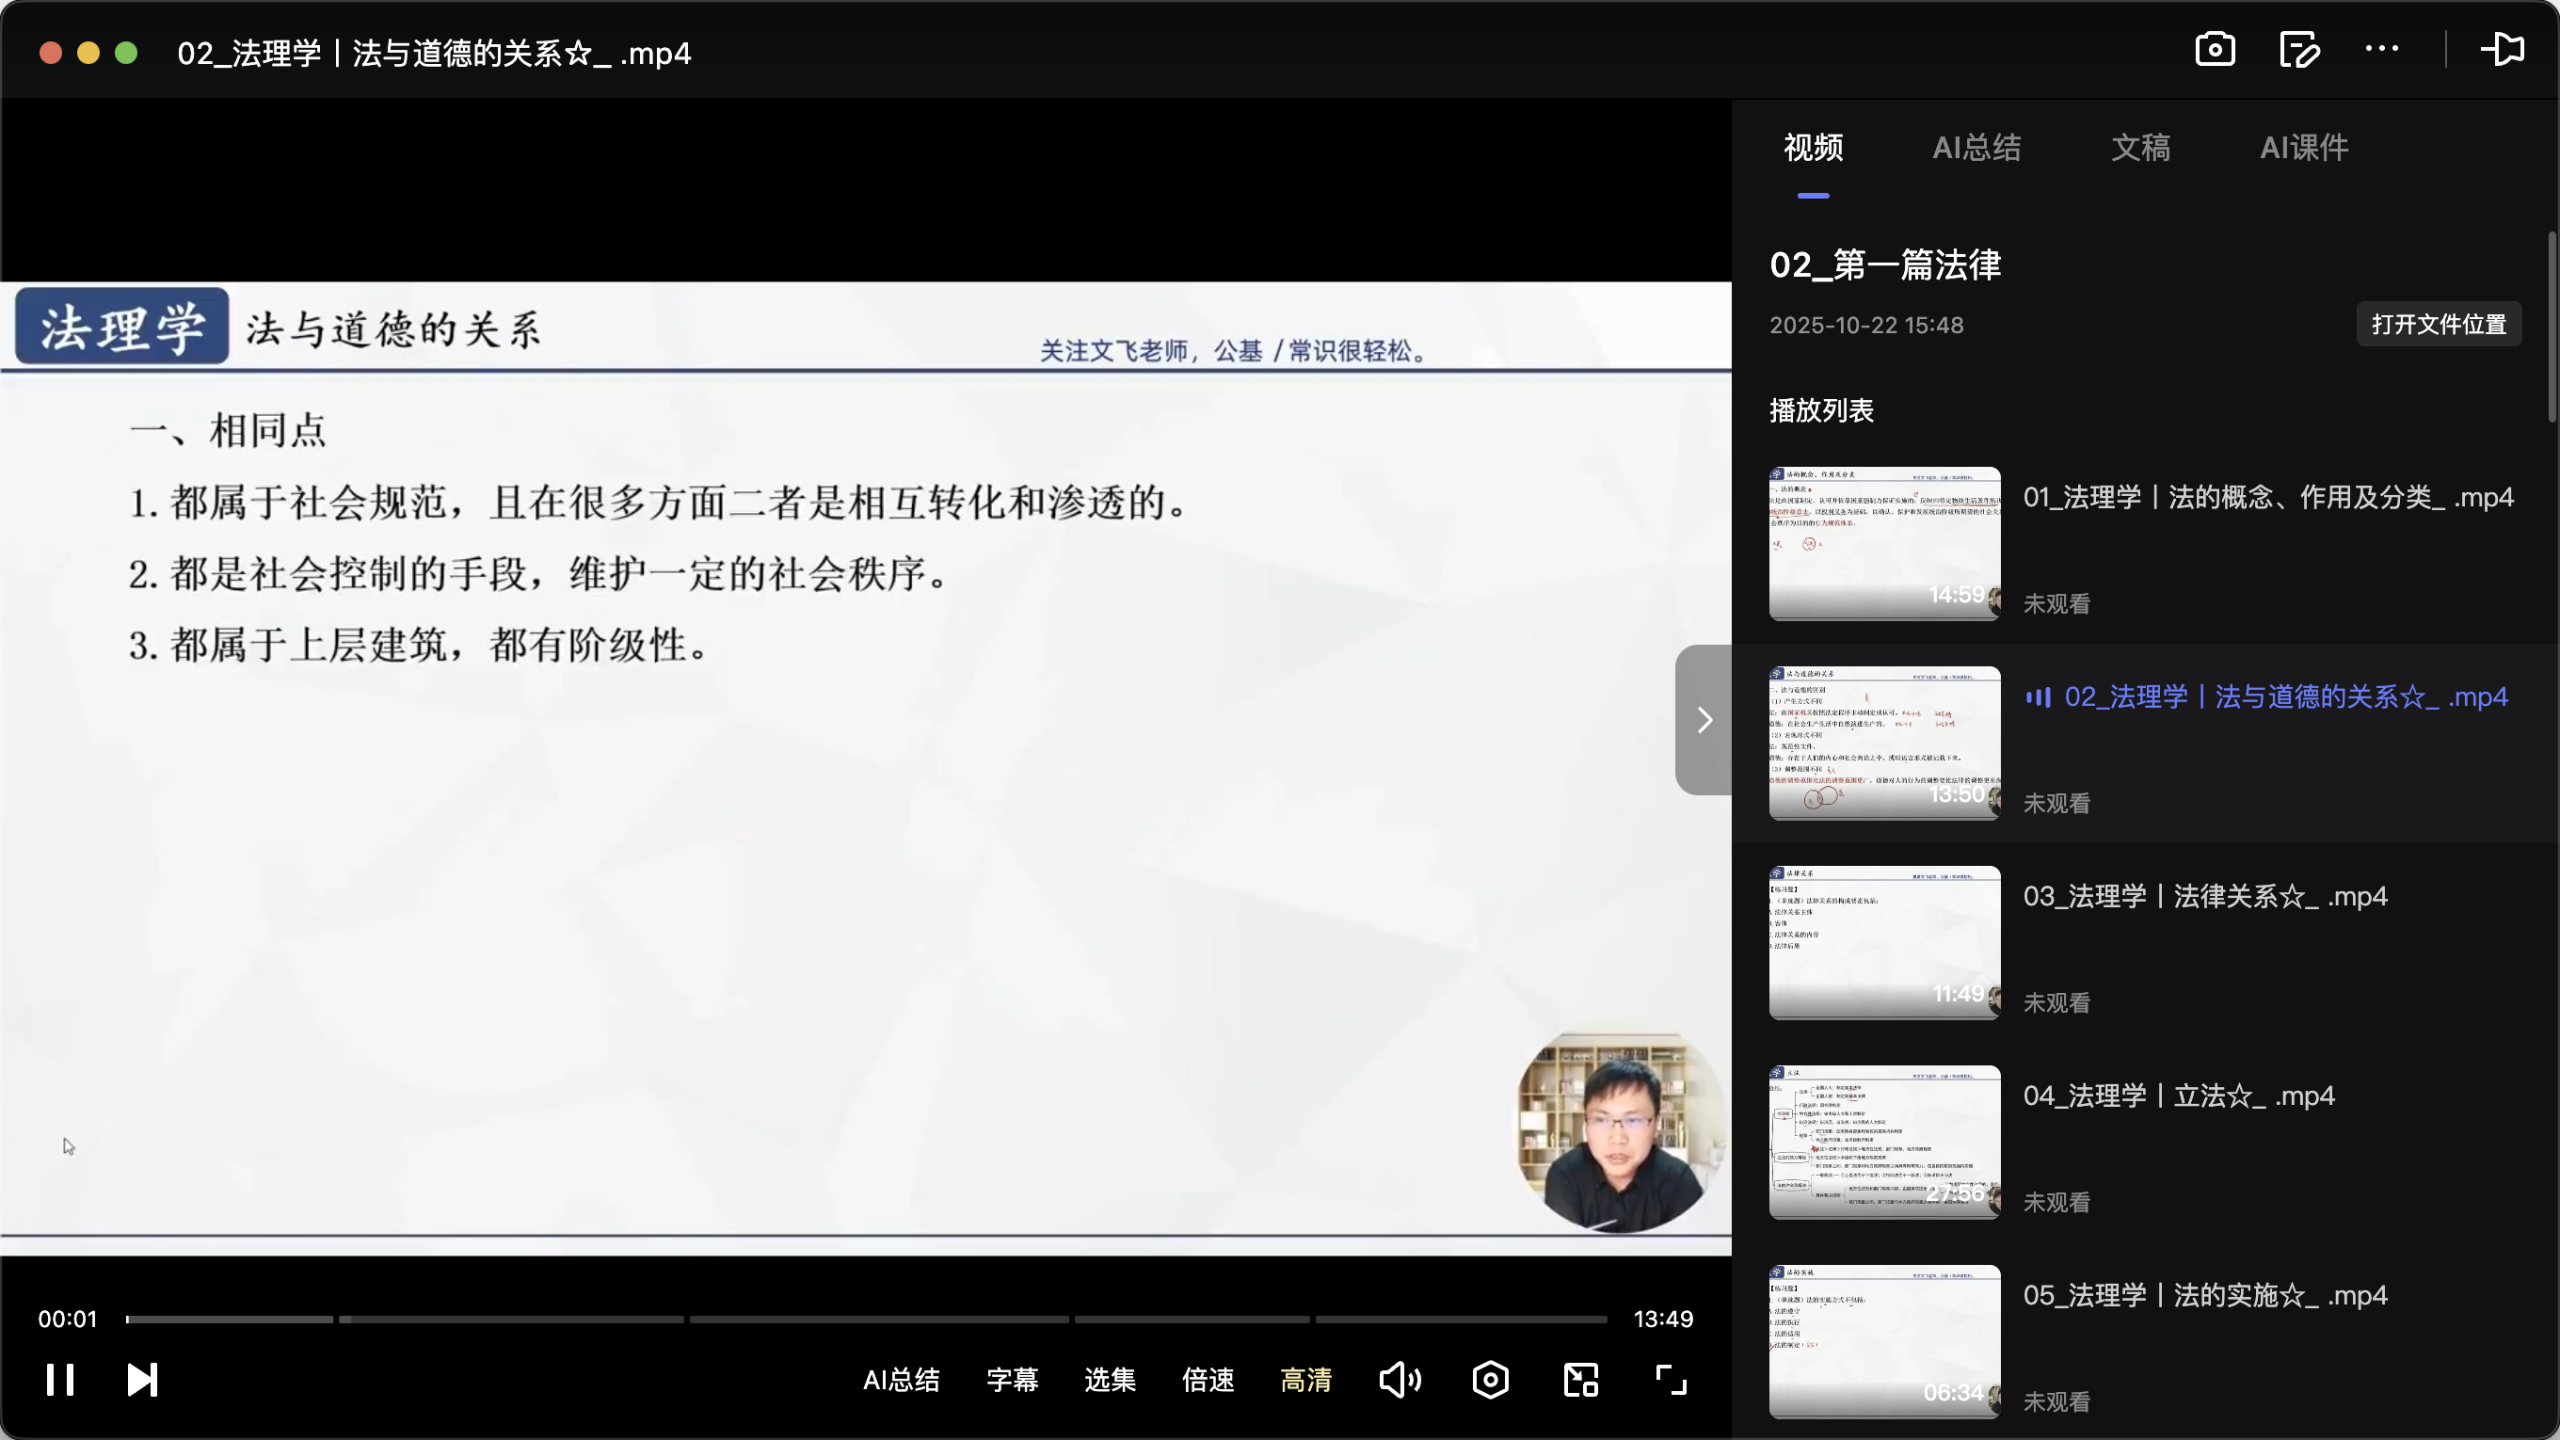The image size is (2560, 1440).
Task: Click the pin/project icon at top right corner
Action: click(x=2501, y=49)
